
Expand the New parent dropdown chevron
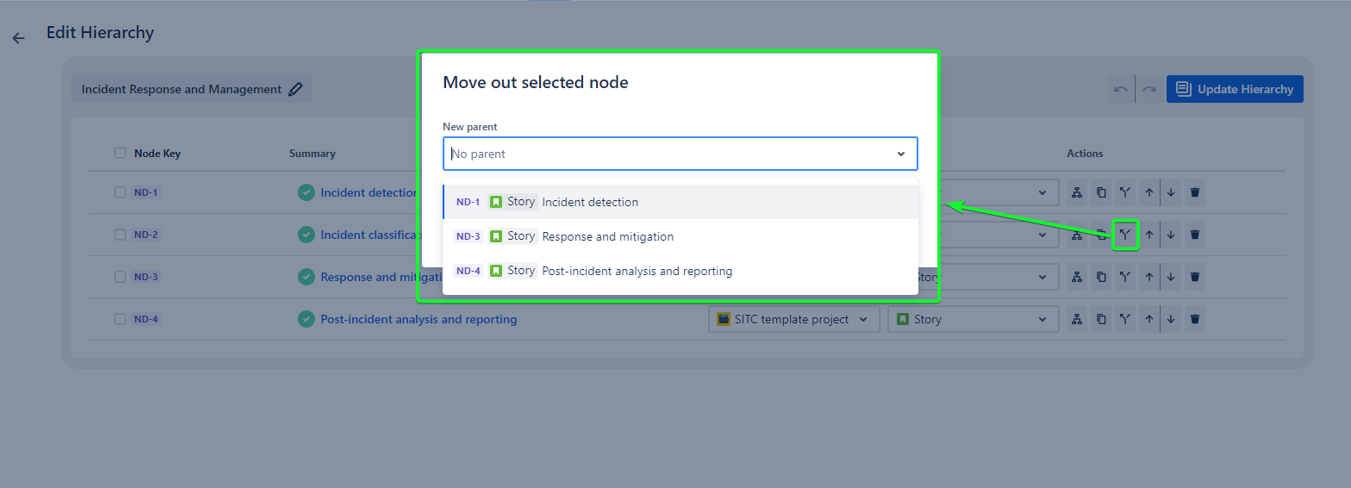point(900,154)
